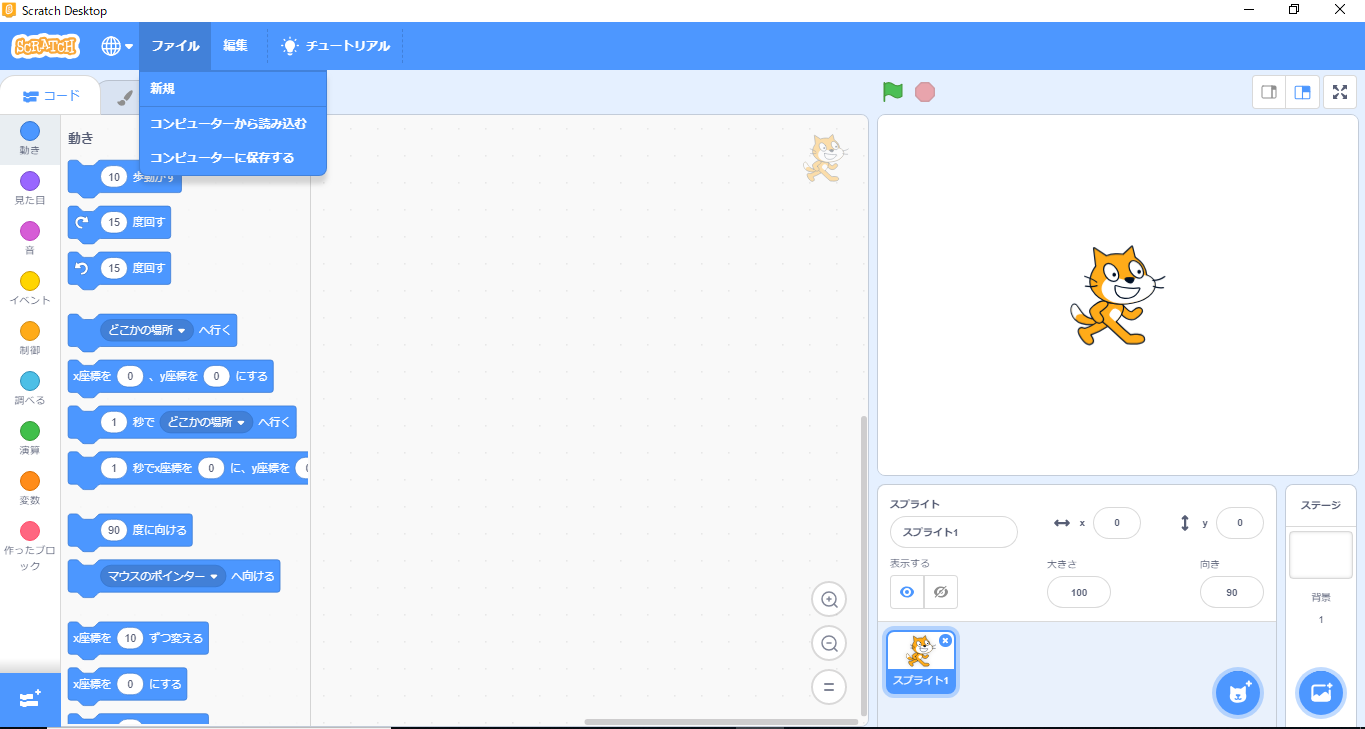
Task: Click the 大きさ size field 100
Action: coord(1078,592)
